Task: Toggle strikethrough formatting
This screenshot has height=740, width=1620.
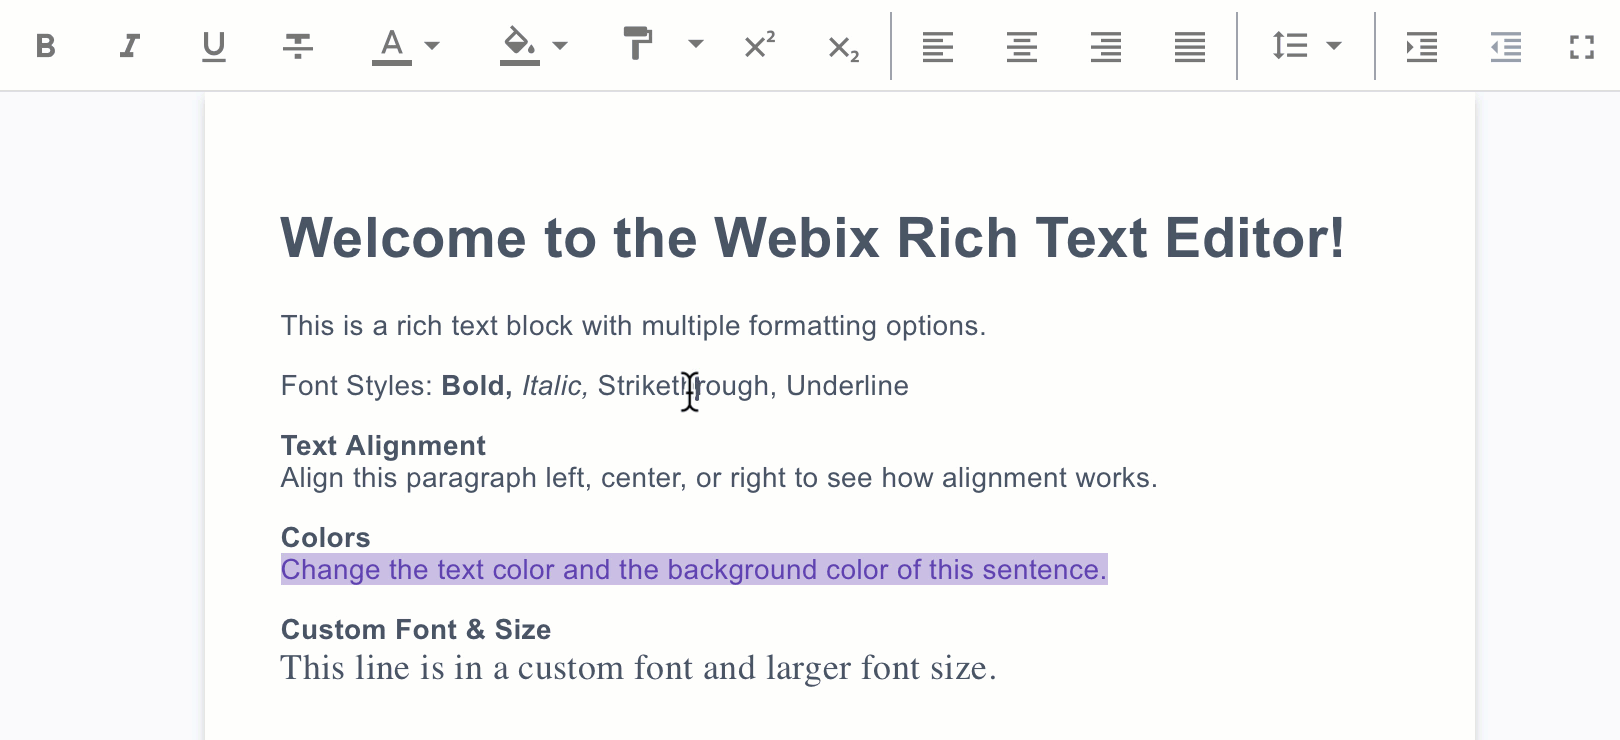Action: (297, 46)
